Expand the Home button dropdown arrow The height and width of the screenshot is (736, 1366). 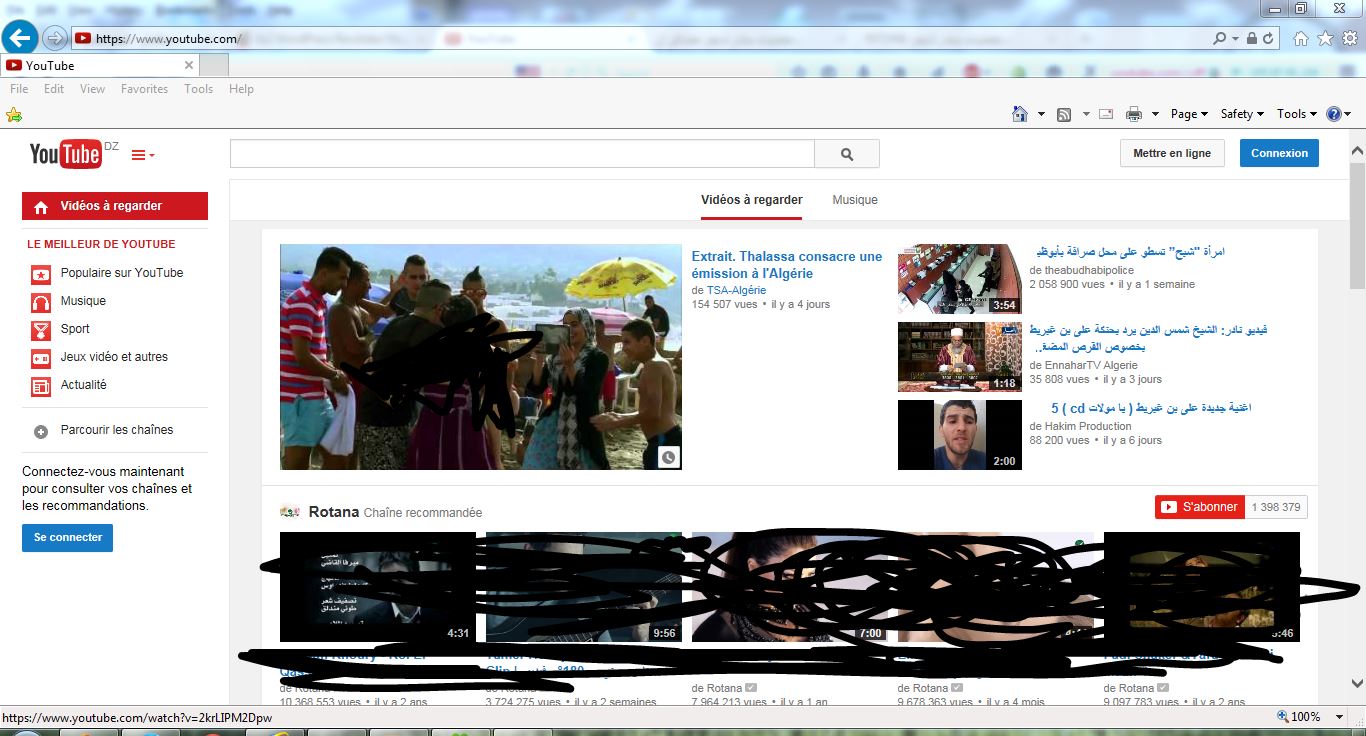click(1041, 114)
